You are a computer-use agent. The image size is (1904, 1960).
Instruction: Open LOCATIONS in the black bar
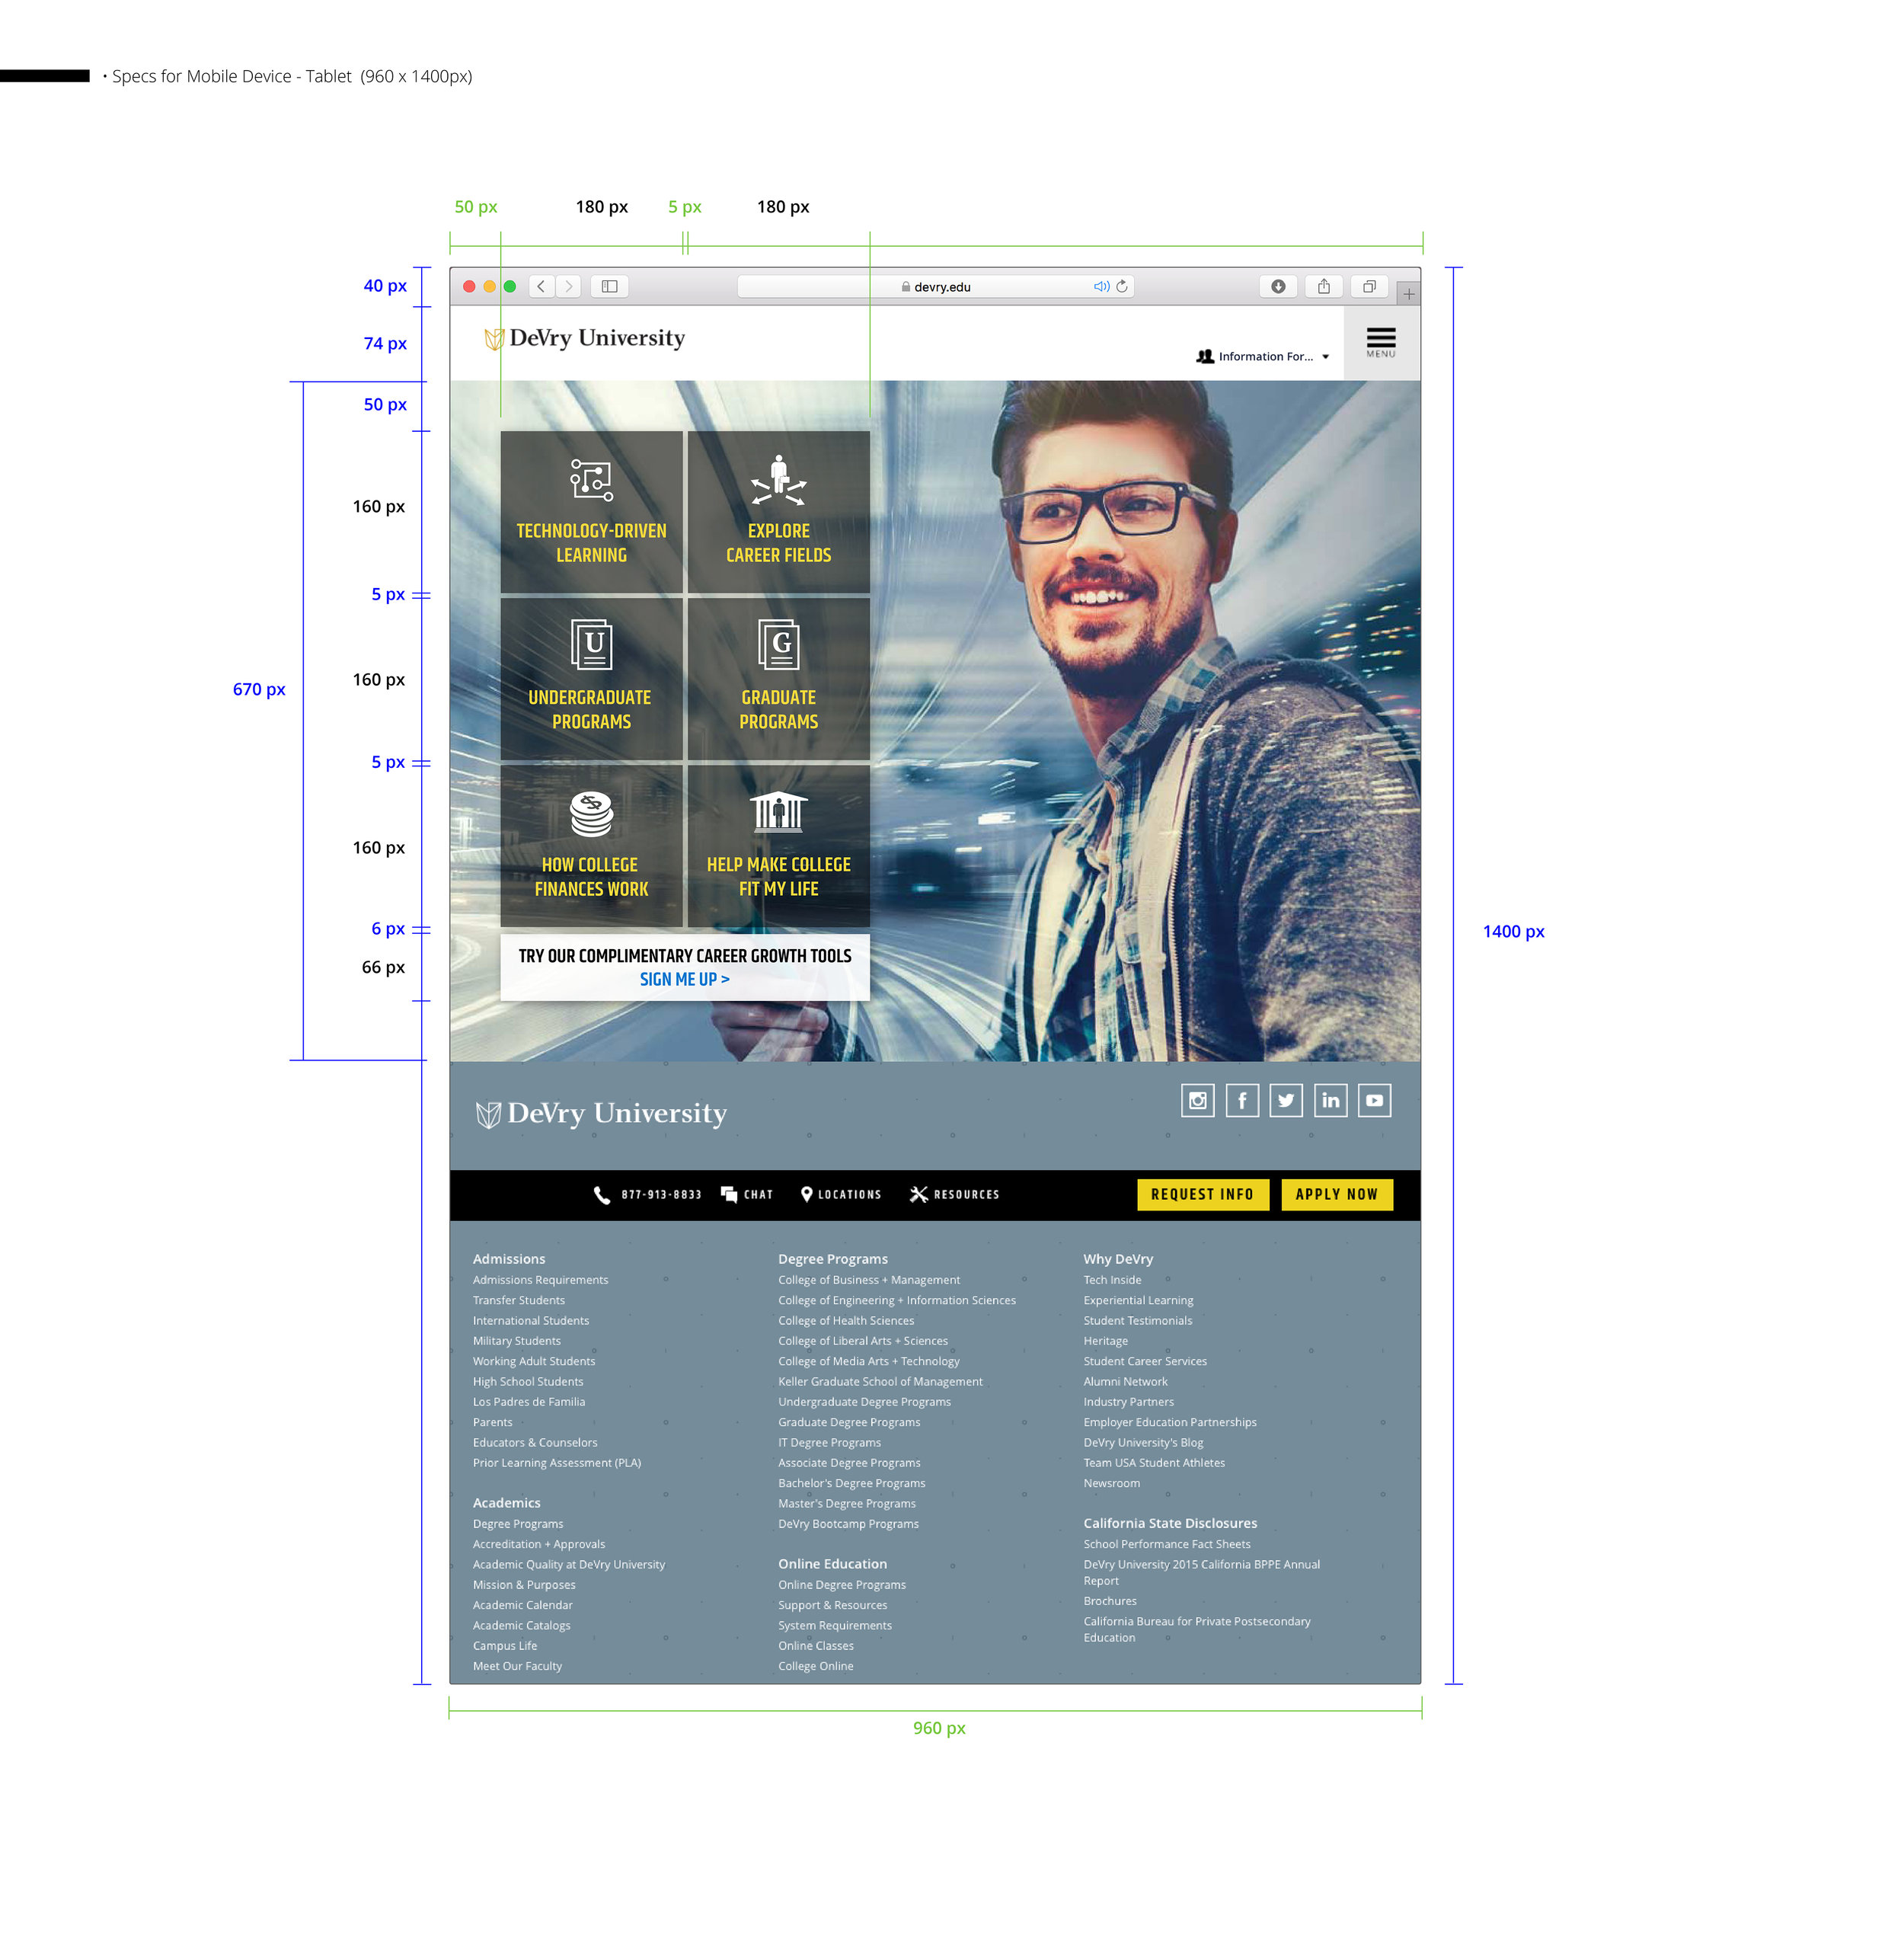click(841, 1195)
